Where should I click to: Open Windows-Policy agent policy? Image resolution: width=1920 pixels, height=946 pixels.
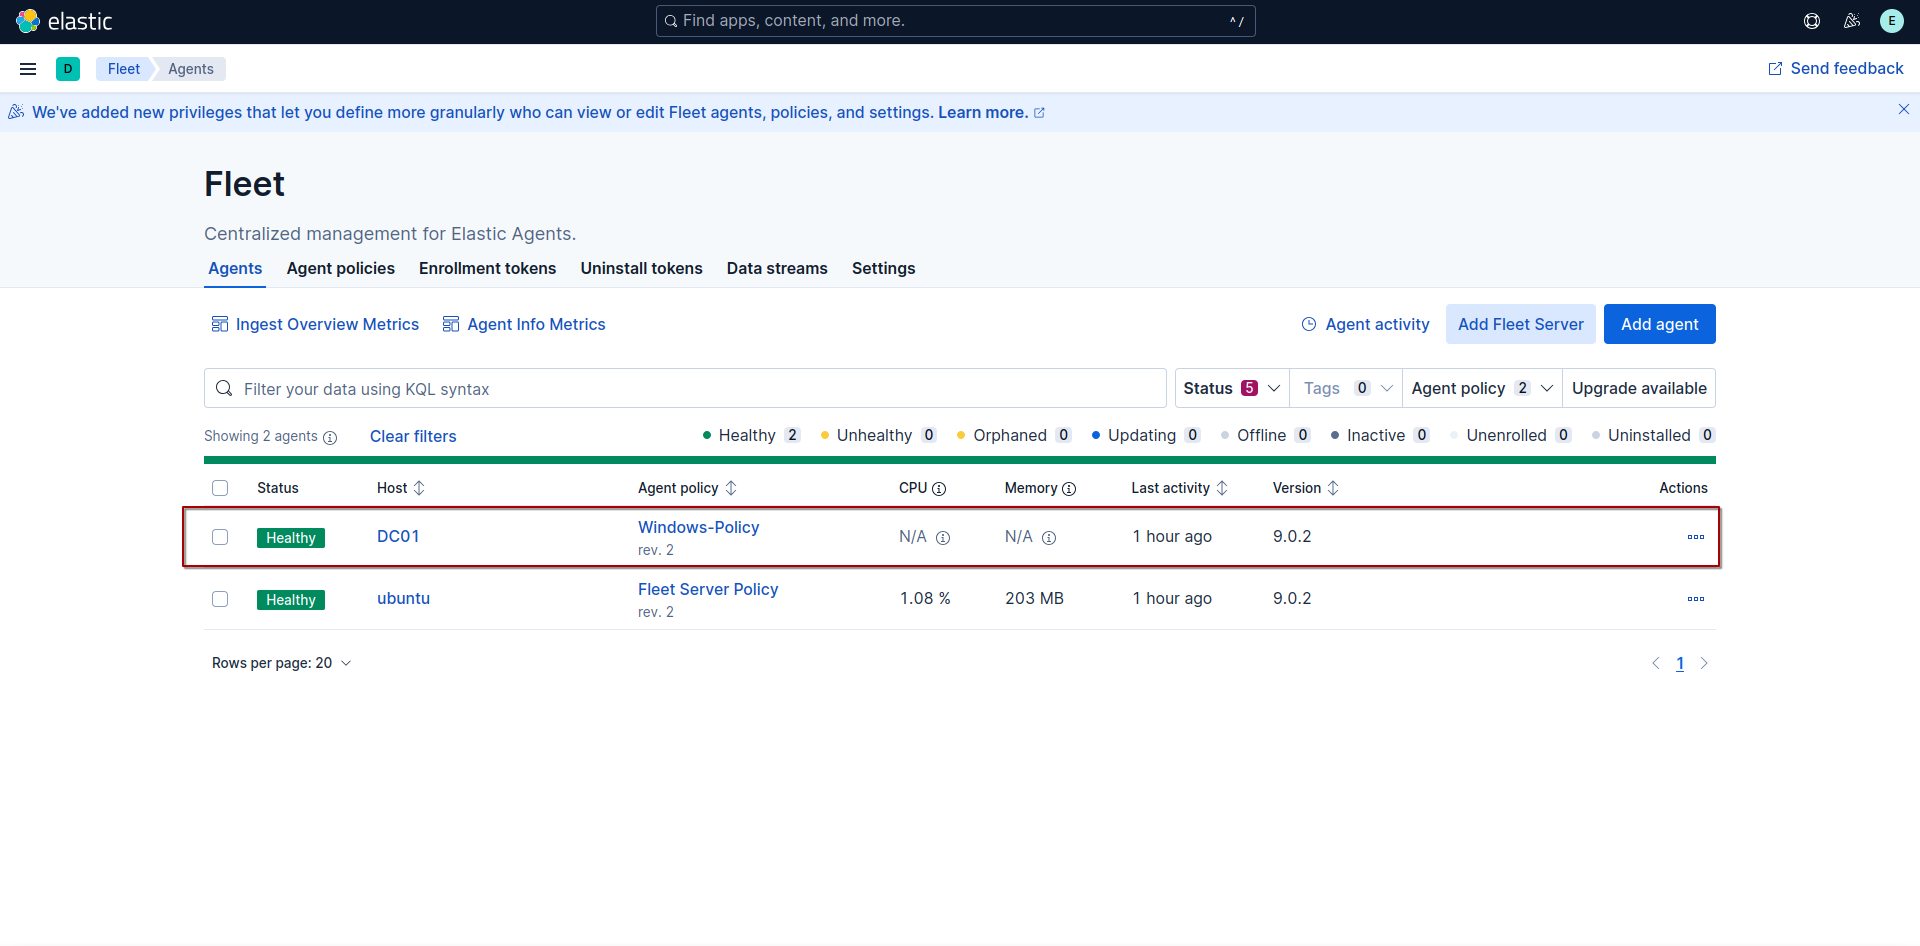tap(699, 527)
